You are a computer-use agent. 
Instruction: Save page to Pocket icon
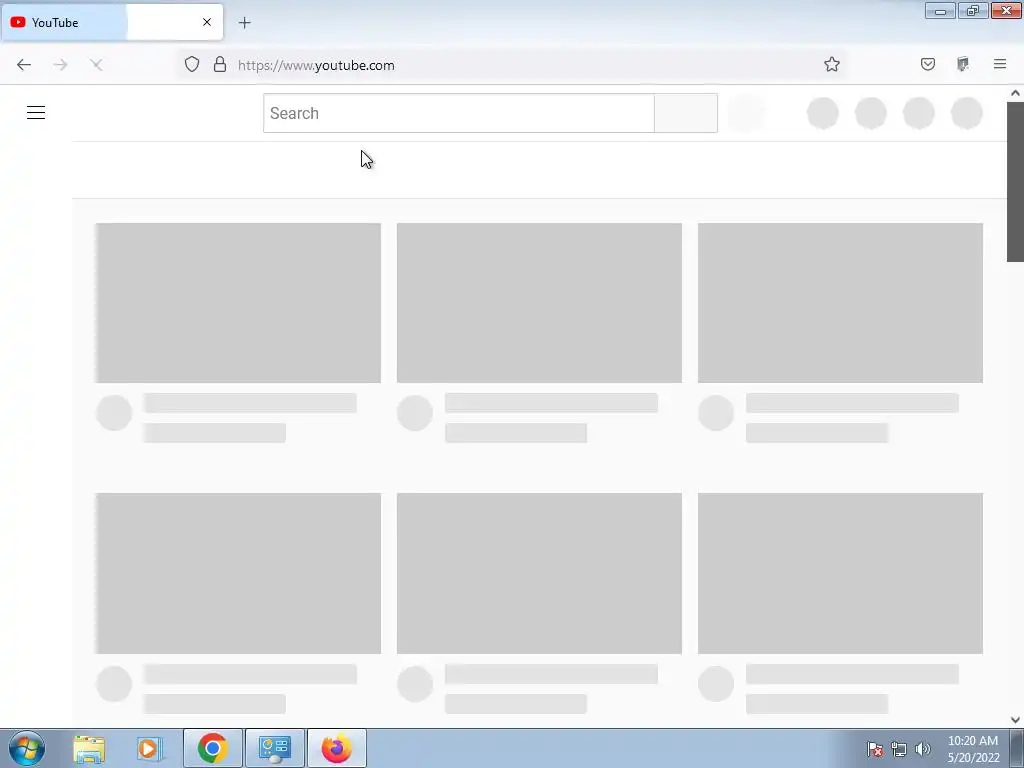[x=928, y=64]
